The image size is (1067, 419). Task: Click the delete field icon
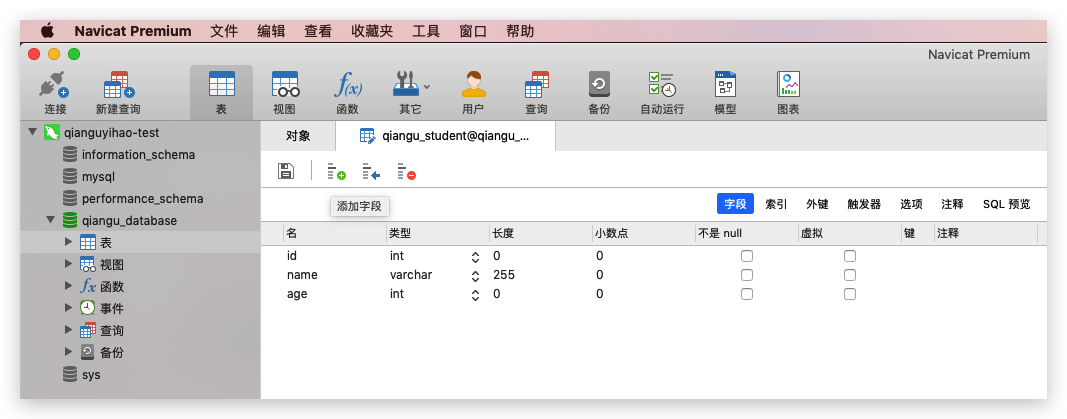406,172
